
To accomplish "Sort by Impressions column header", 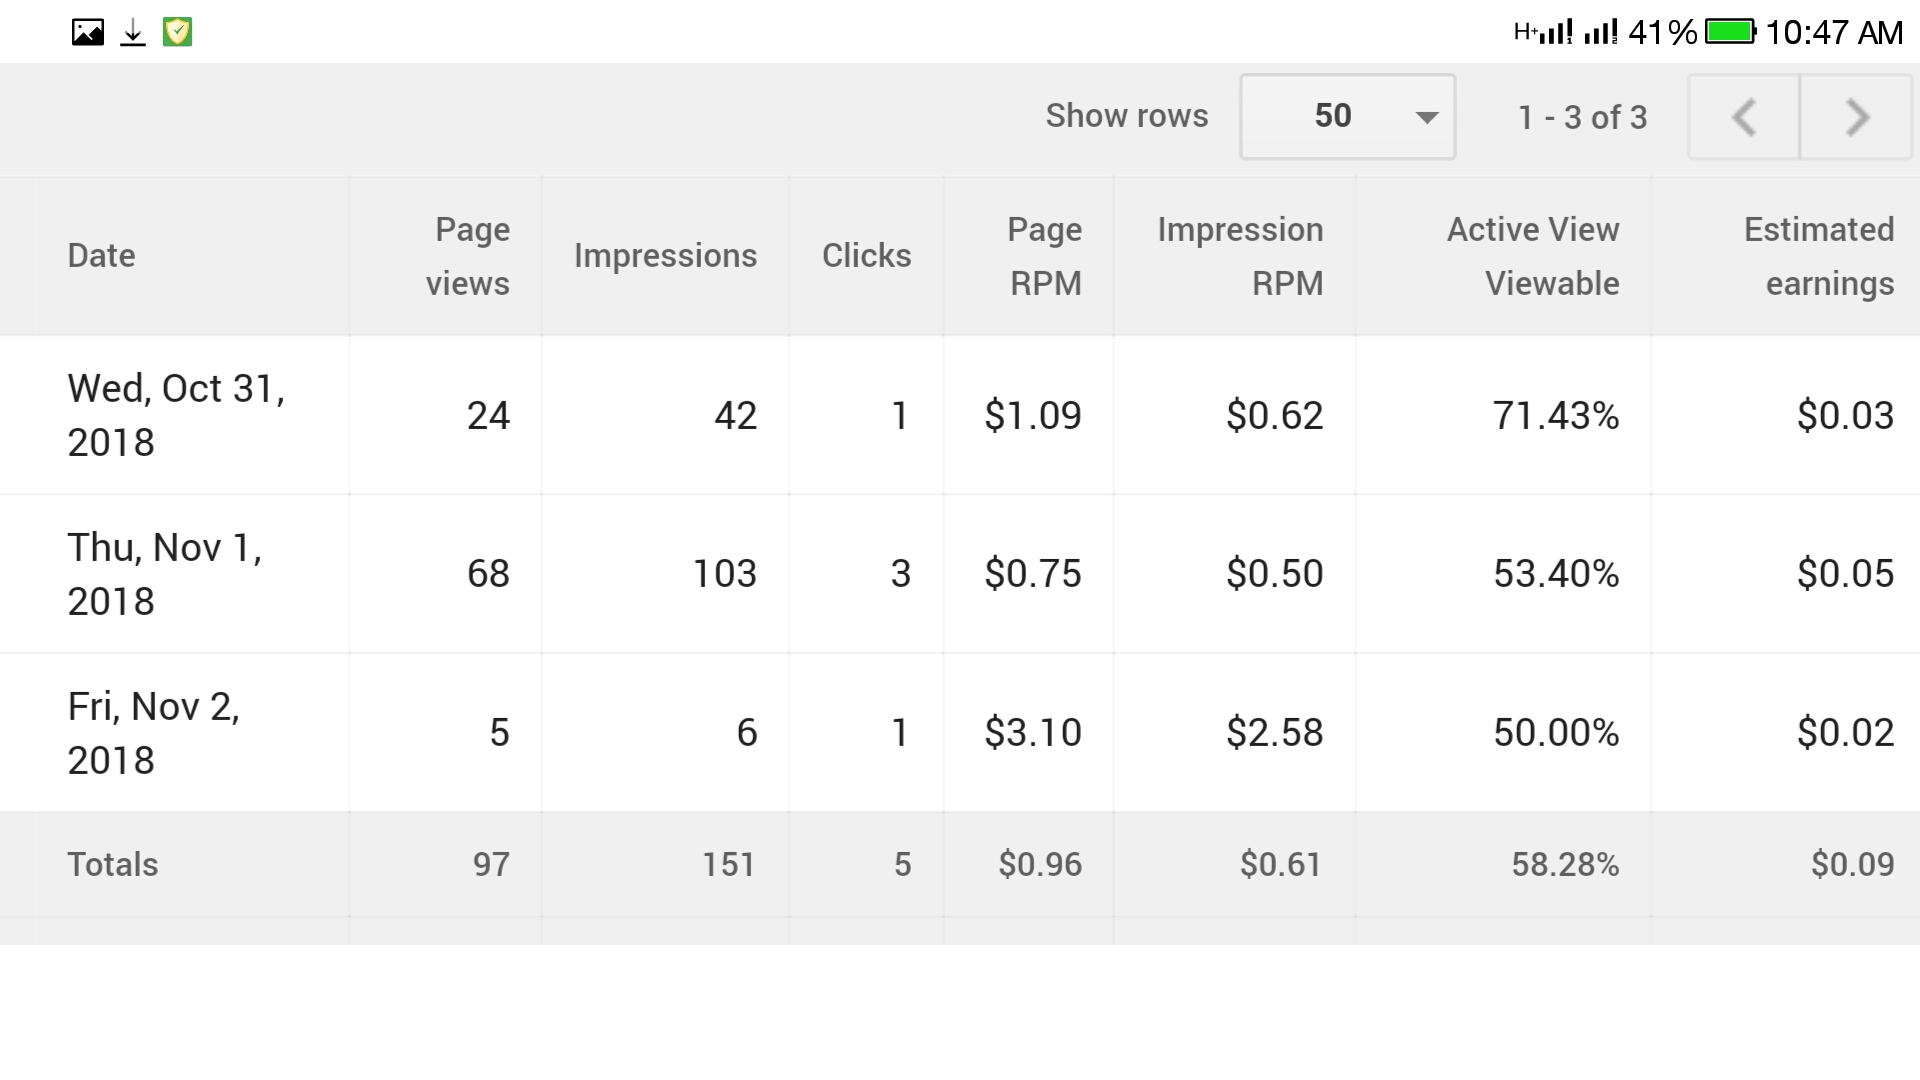I will [x=665, y=256].
